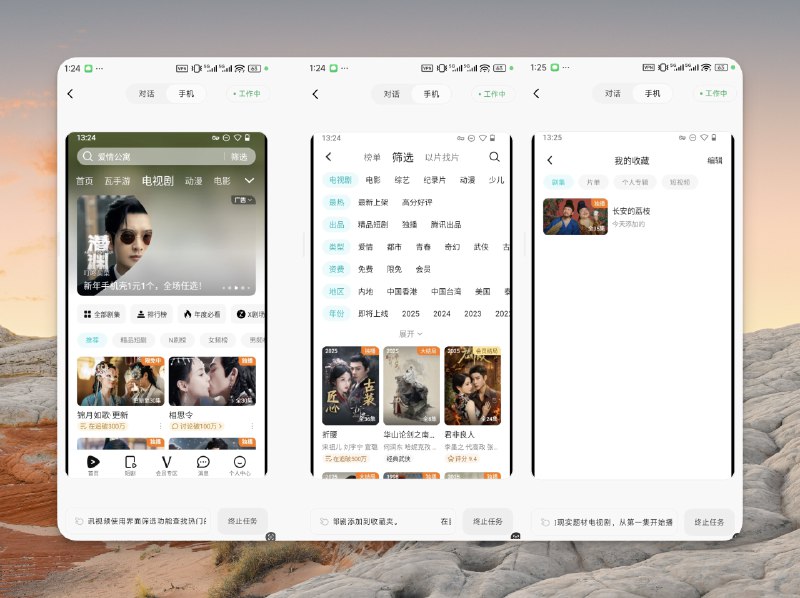Click the banner carousel page indicator dots
The width and height of the screenshot is (800, 598).
pos(236,288)
